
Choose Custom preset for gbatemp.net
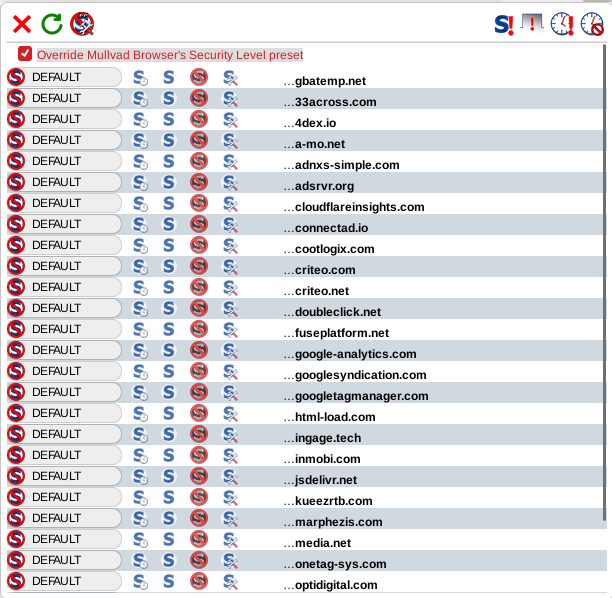click(x=230, y=78)
